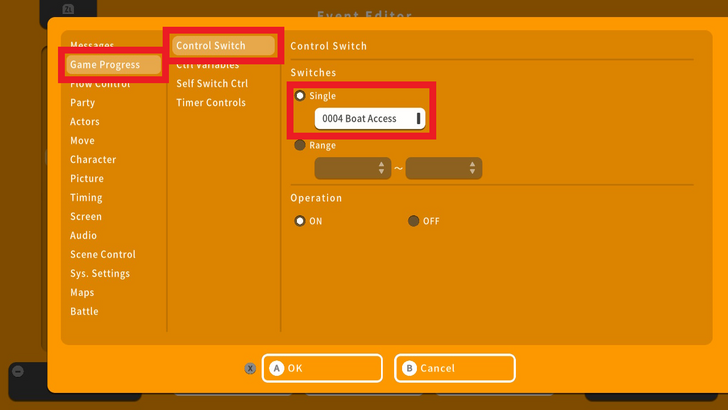The width and height of the screenshot is (728, 410).
Task: Click the OK button
Action: coord(322,368)
